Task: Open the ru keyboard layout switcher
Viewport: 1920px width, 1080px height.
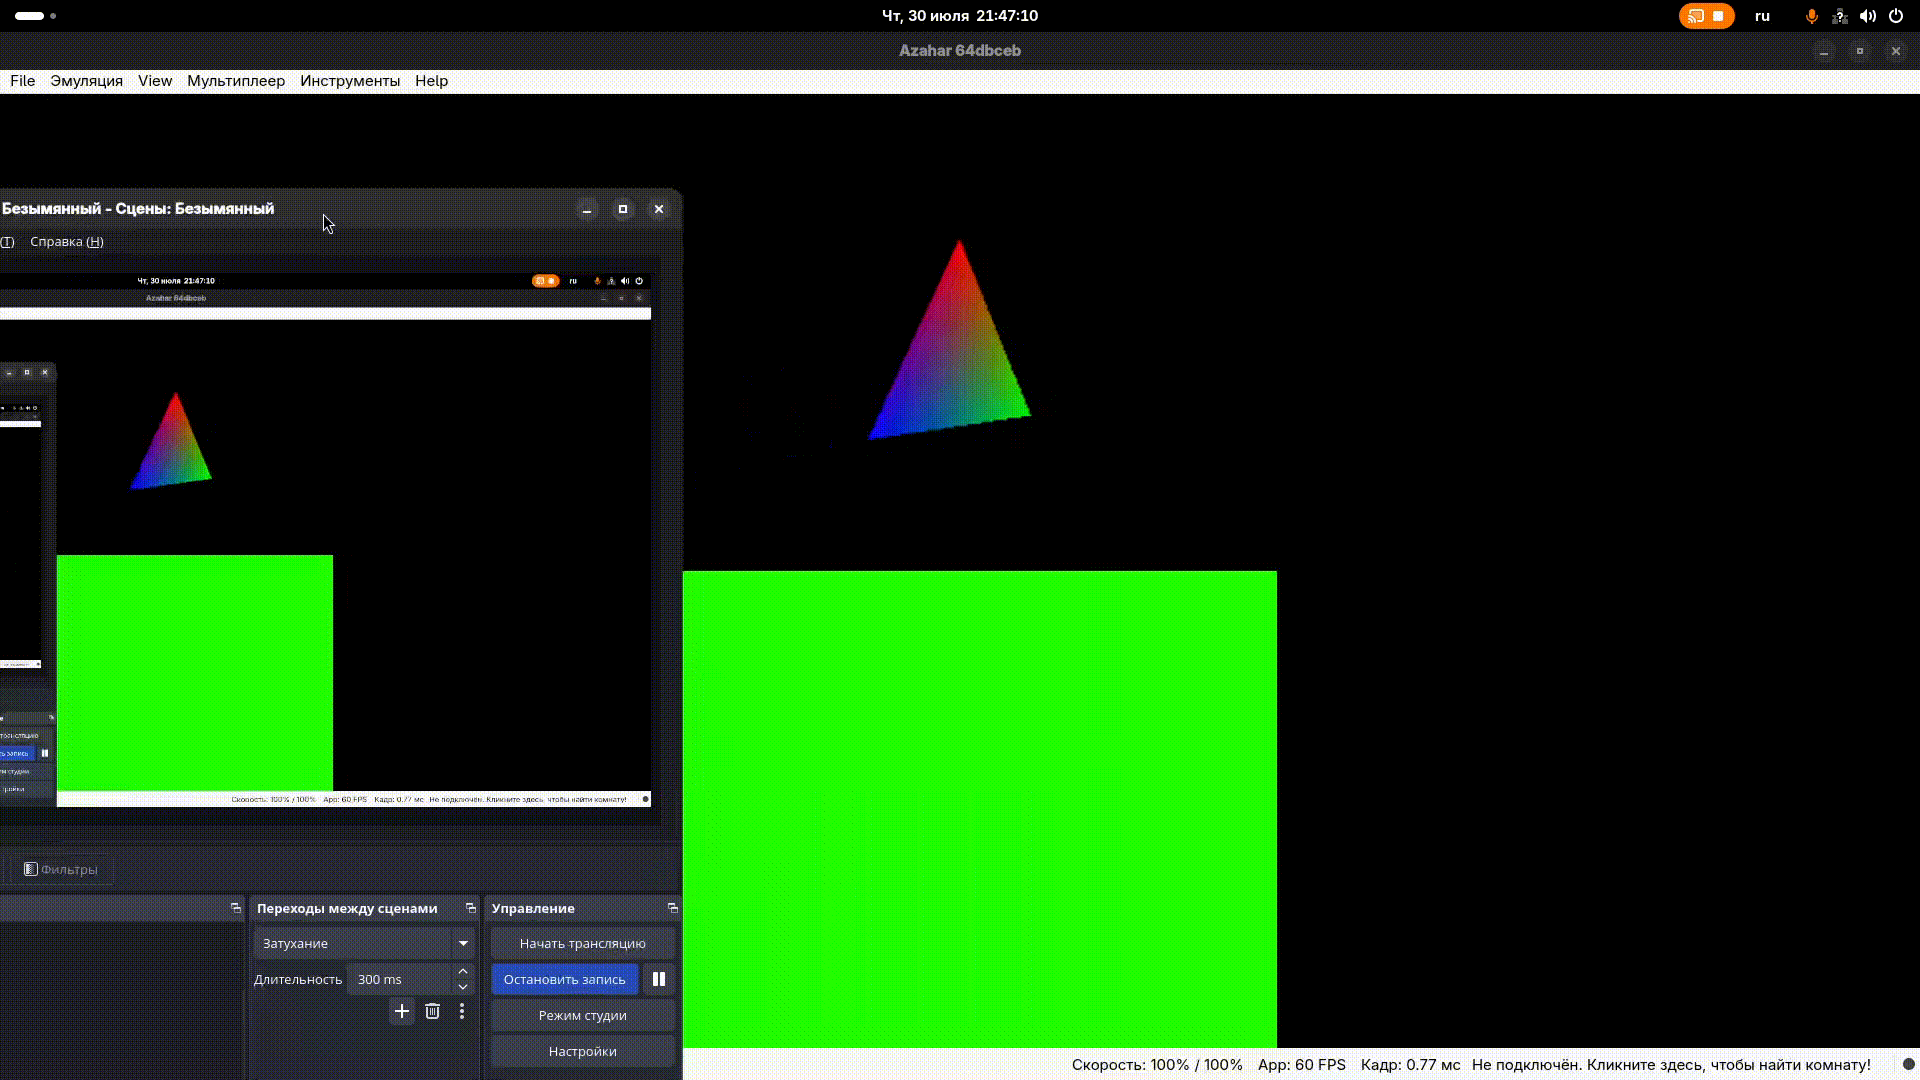Action: coord(1762,16)
